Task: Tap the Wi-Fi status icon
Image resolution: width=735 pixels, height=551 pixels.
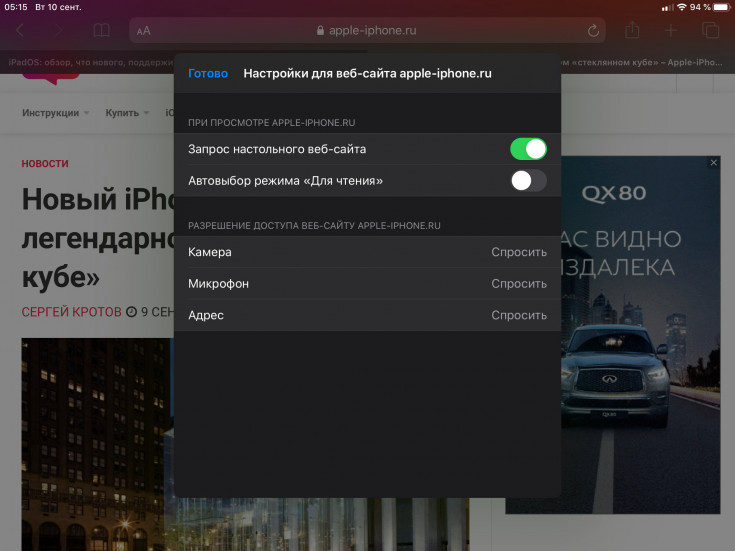Action: click(x=682, y=7)
